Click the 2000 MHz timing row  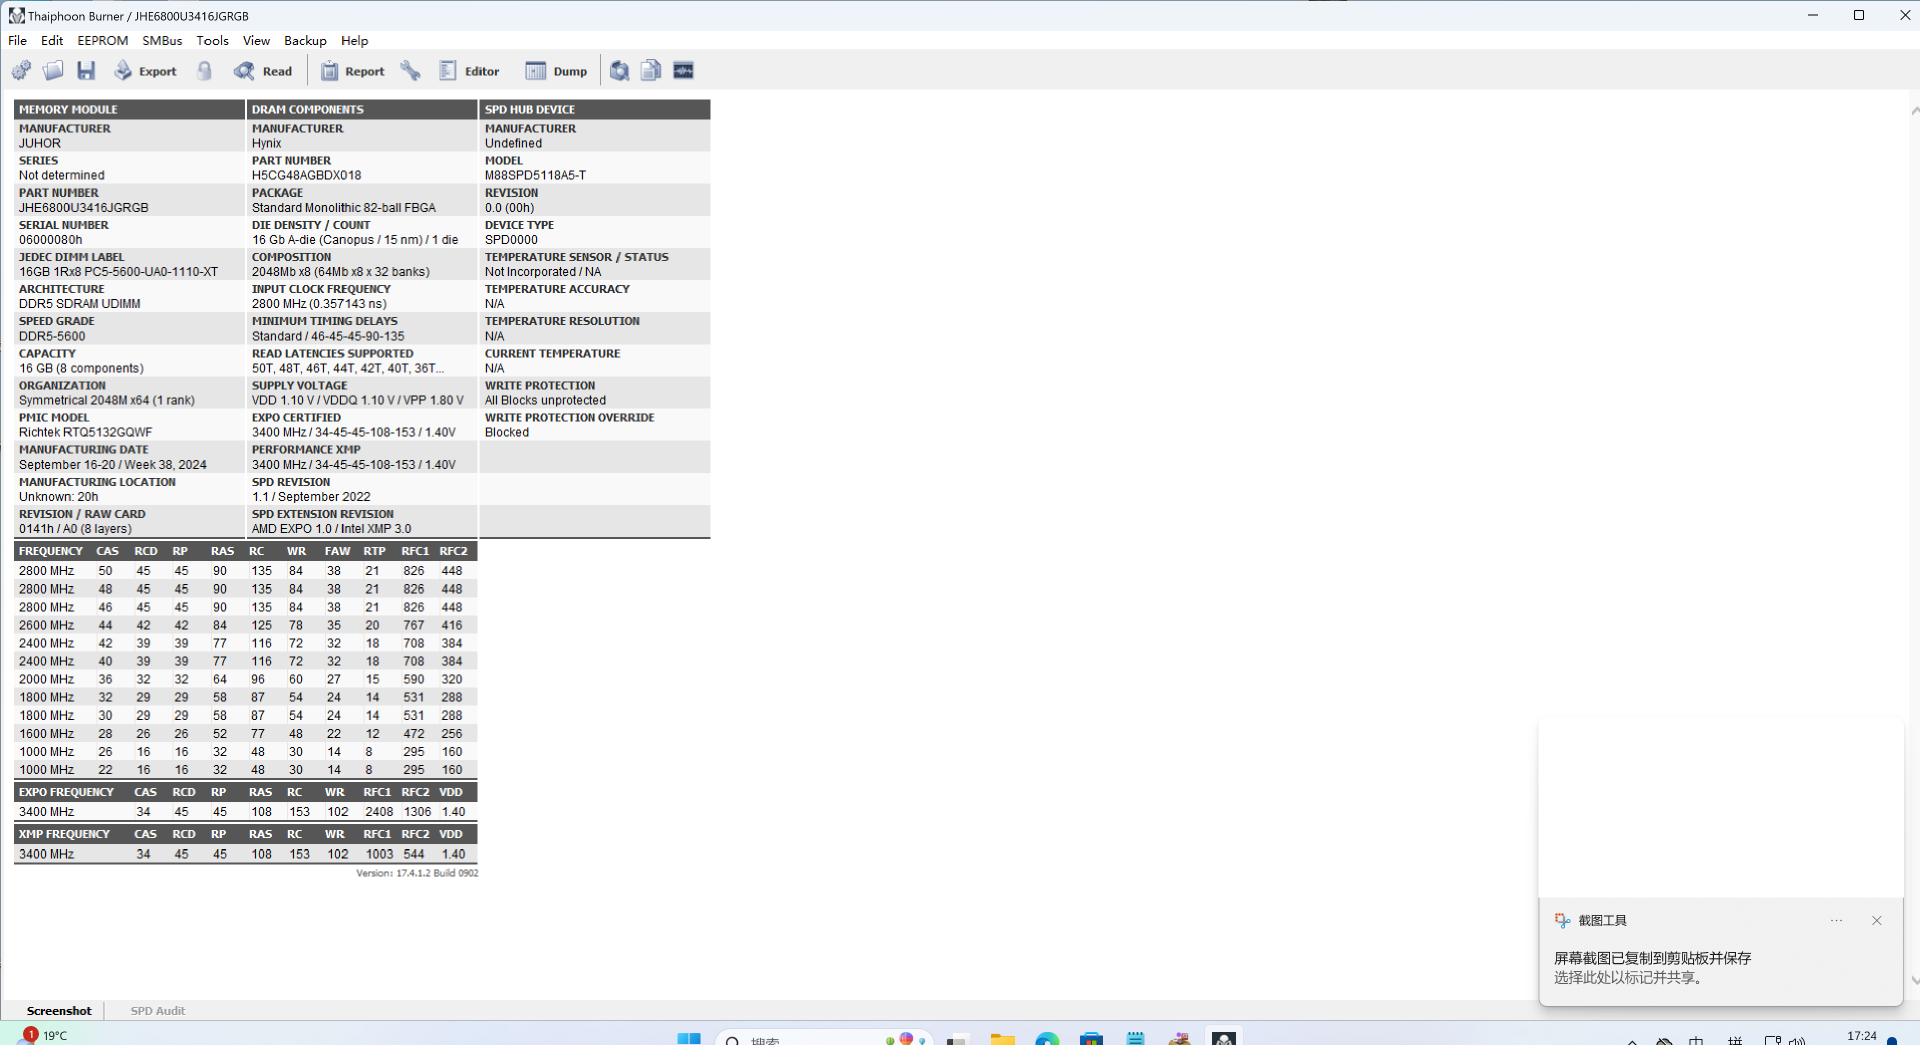click(x=246, y=680)
